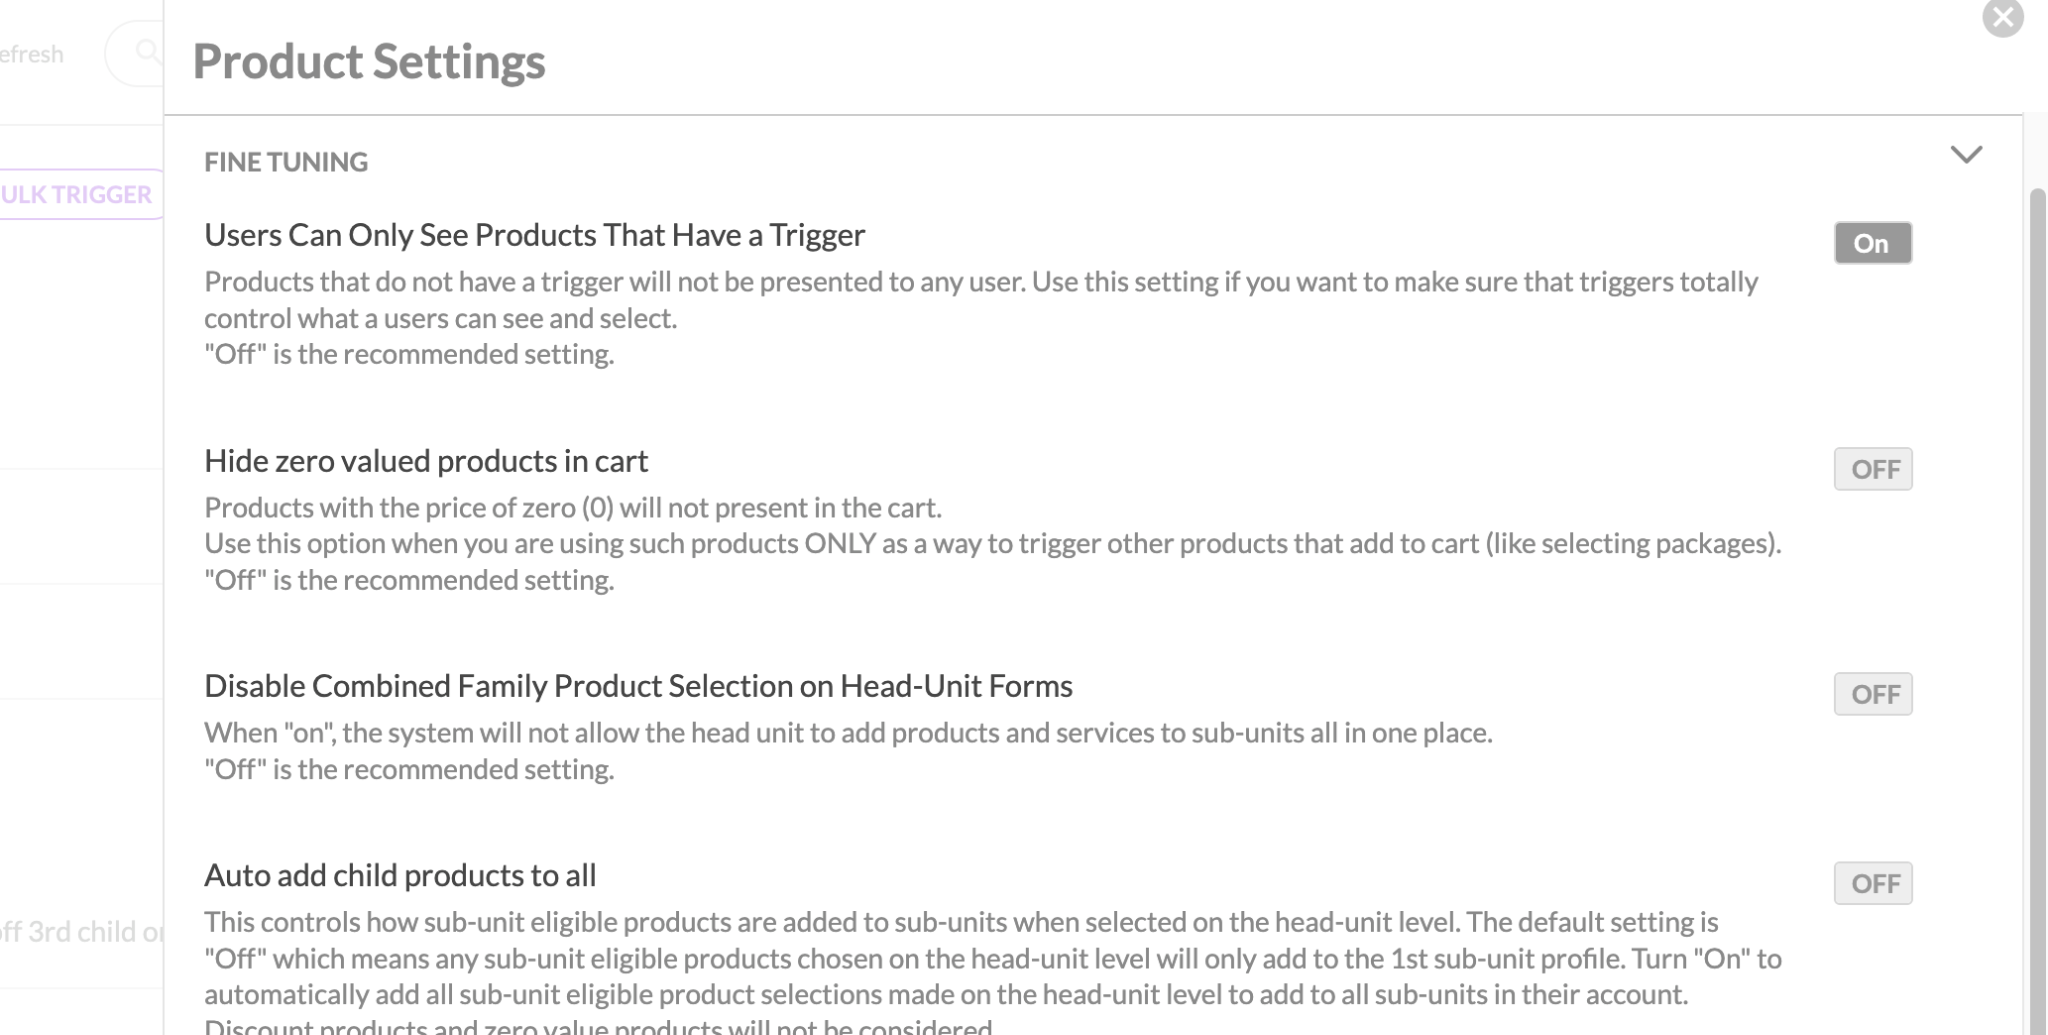The image size is (2048, 1035).
Task: Click the vertical scrollbar of settings panel
Action: point(2037,610)
